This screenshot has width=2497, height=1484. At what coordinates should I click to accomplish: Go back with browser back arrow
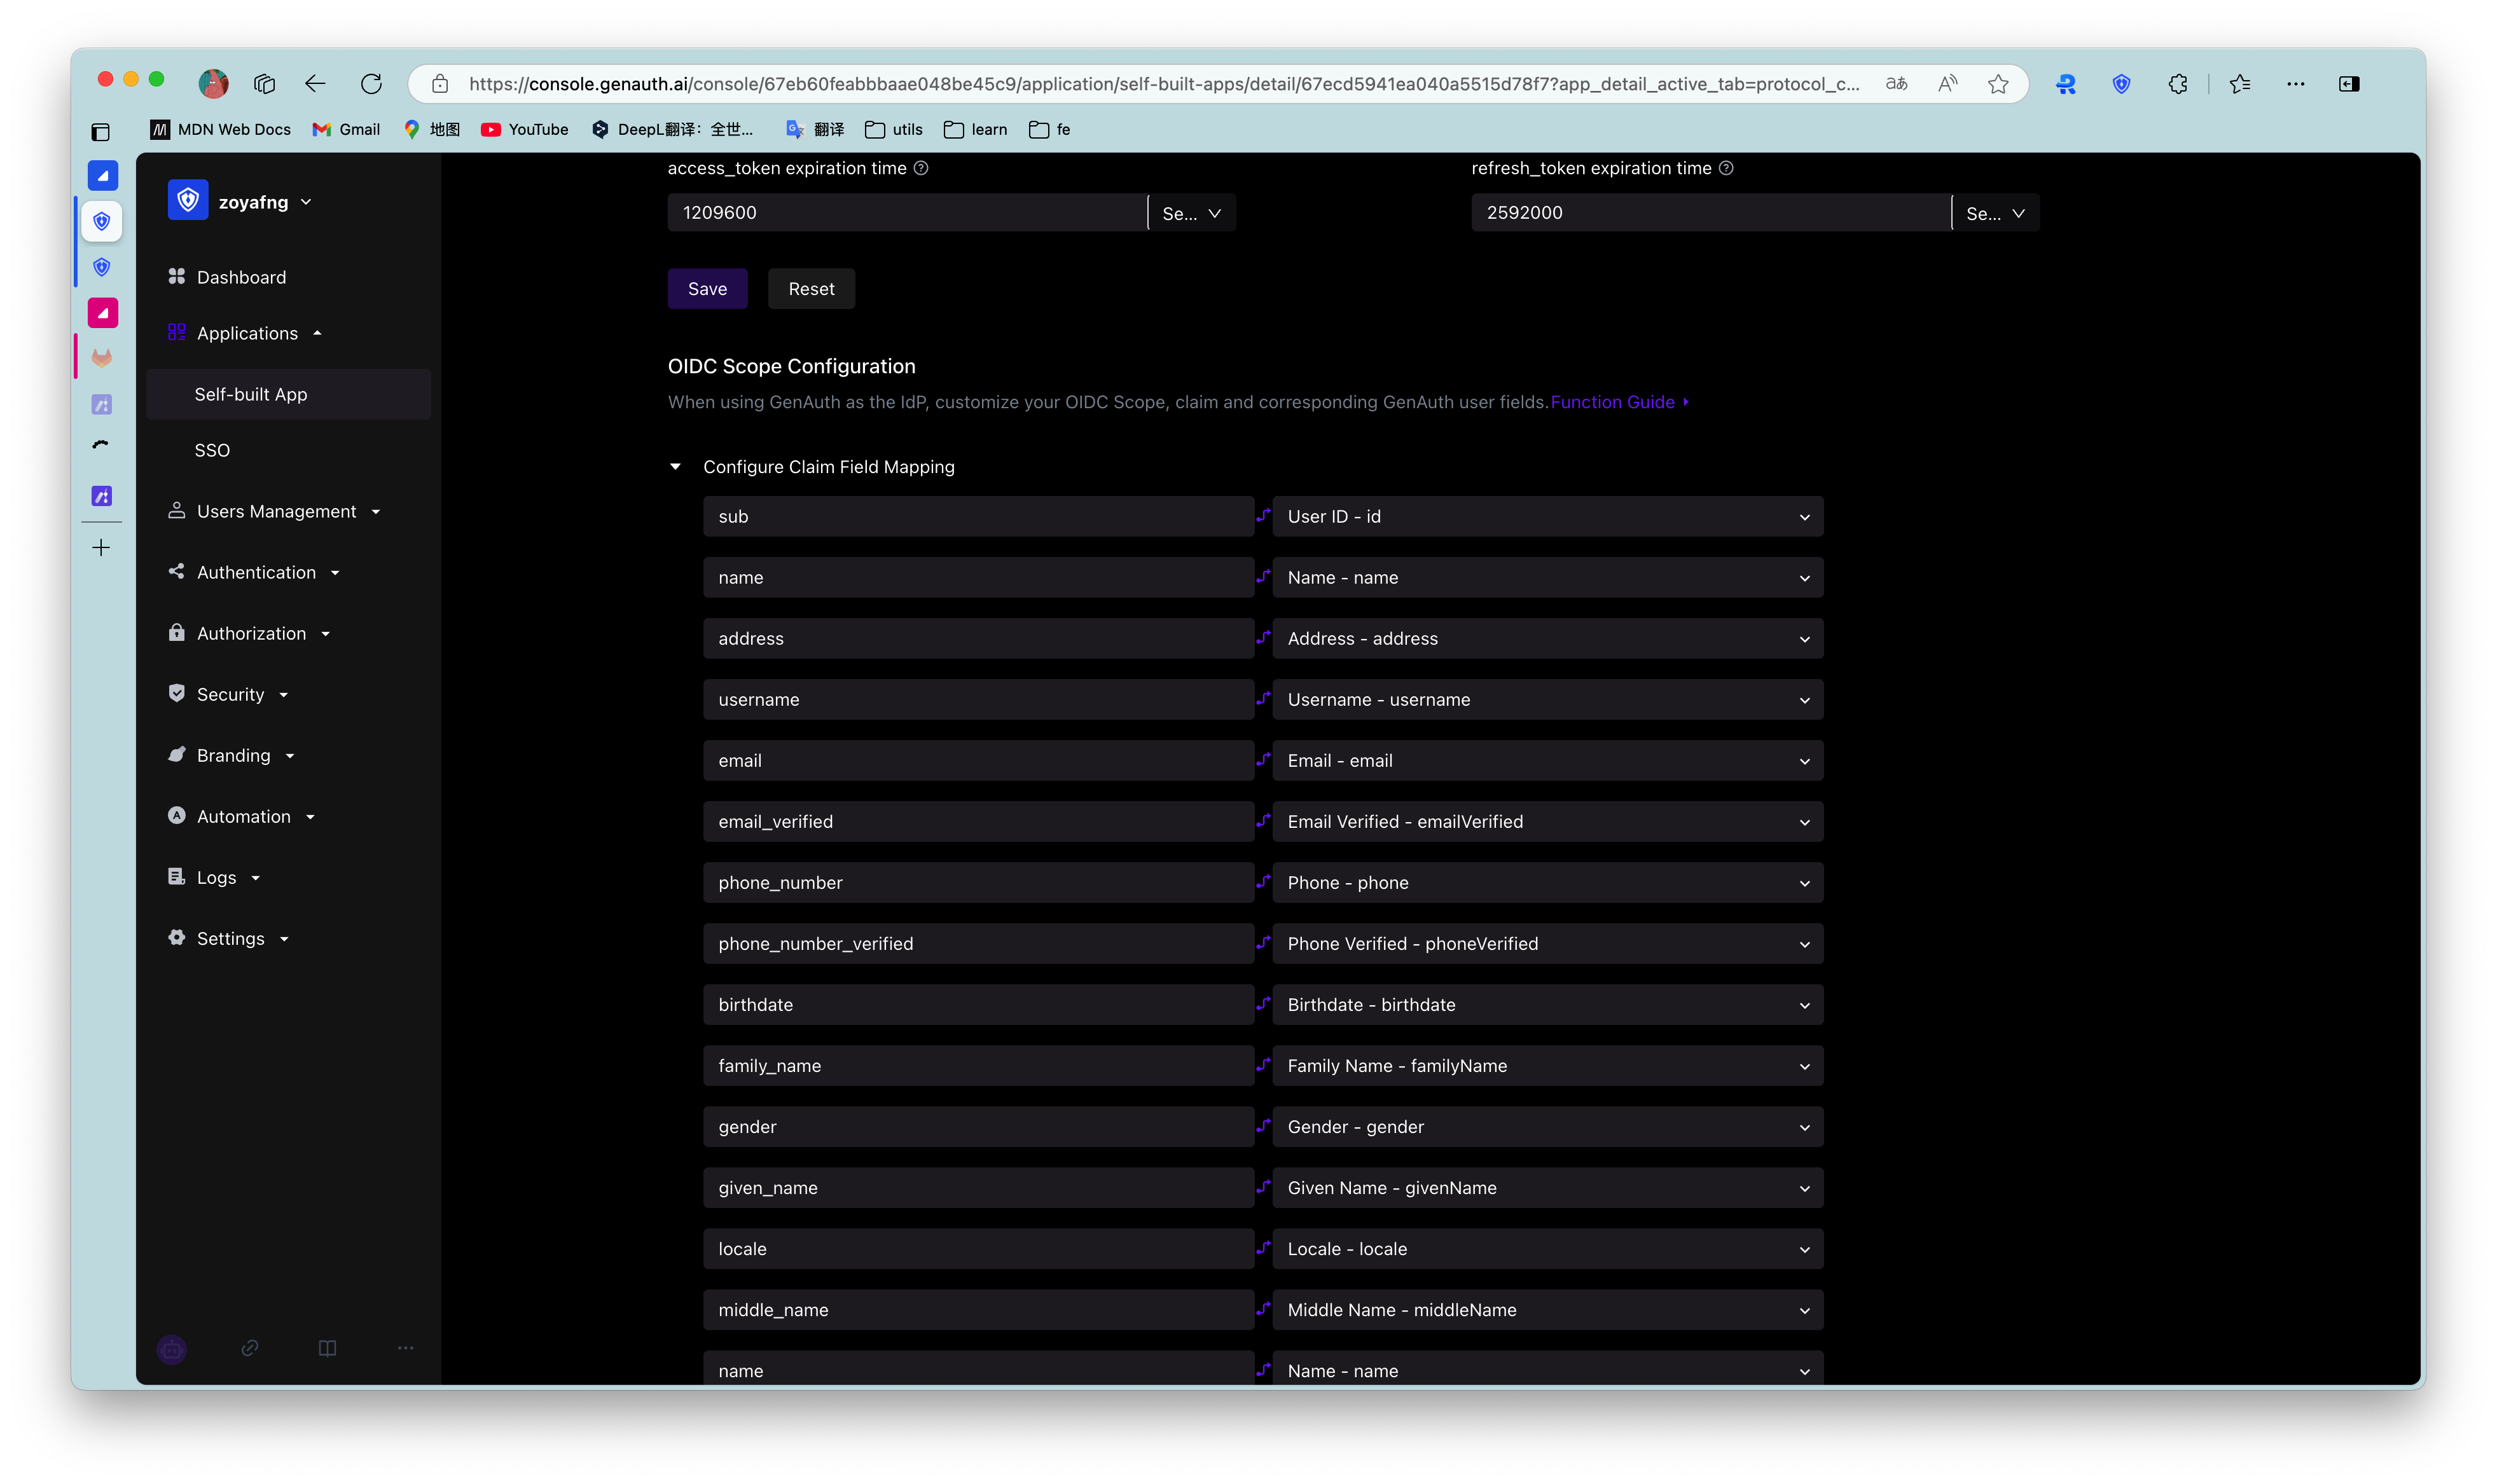pyautogui.click(x=315, y=84)
